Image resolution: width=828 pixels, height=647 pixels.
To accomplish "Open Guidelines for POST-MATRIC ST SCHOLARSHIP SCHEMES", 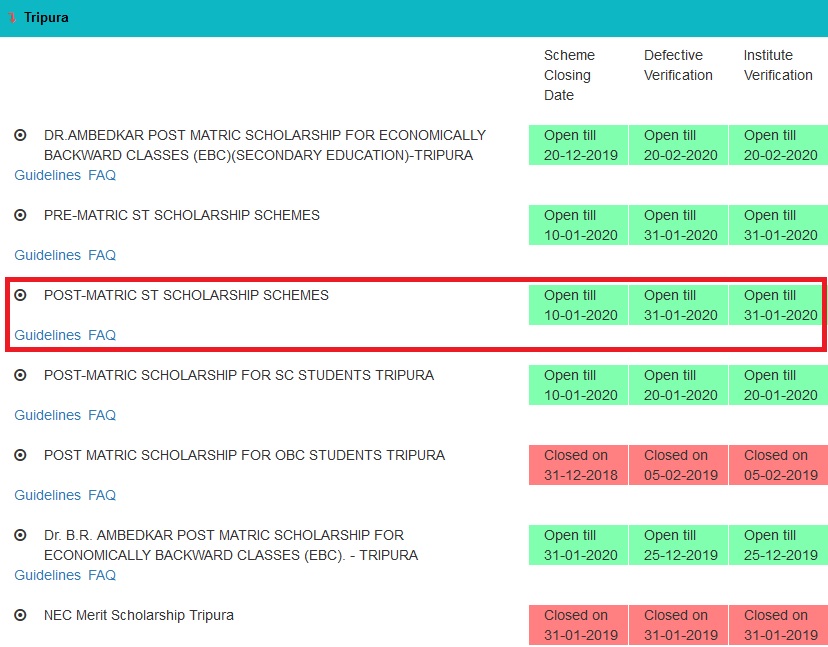I will (x=48, y=335).
